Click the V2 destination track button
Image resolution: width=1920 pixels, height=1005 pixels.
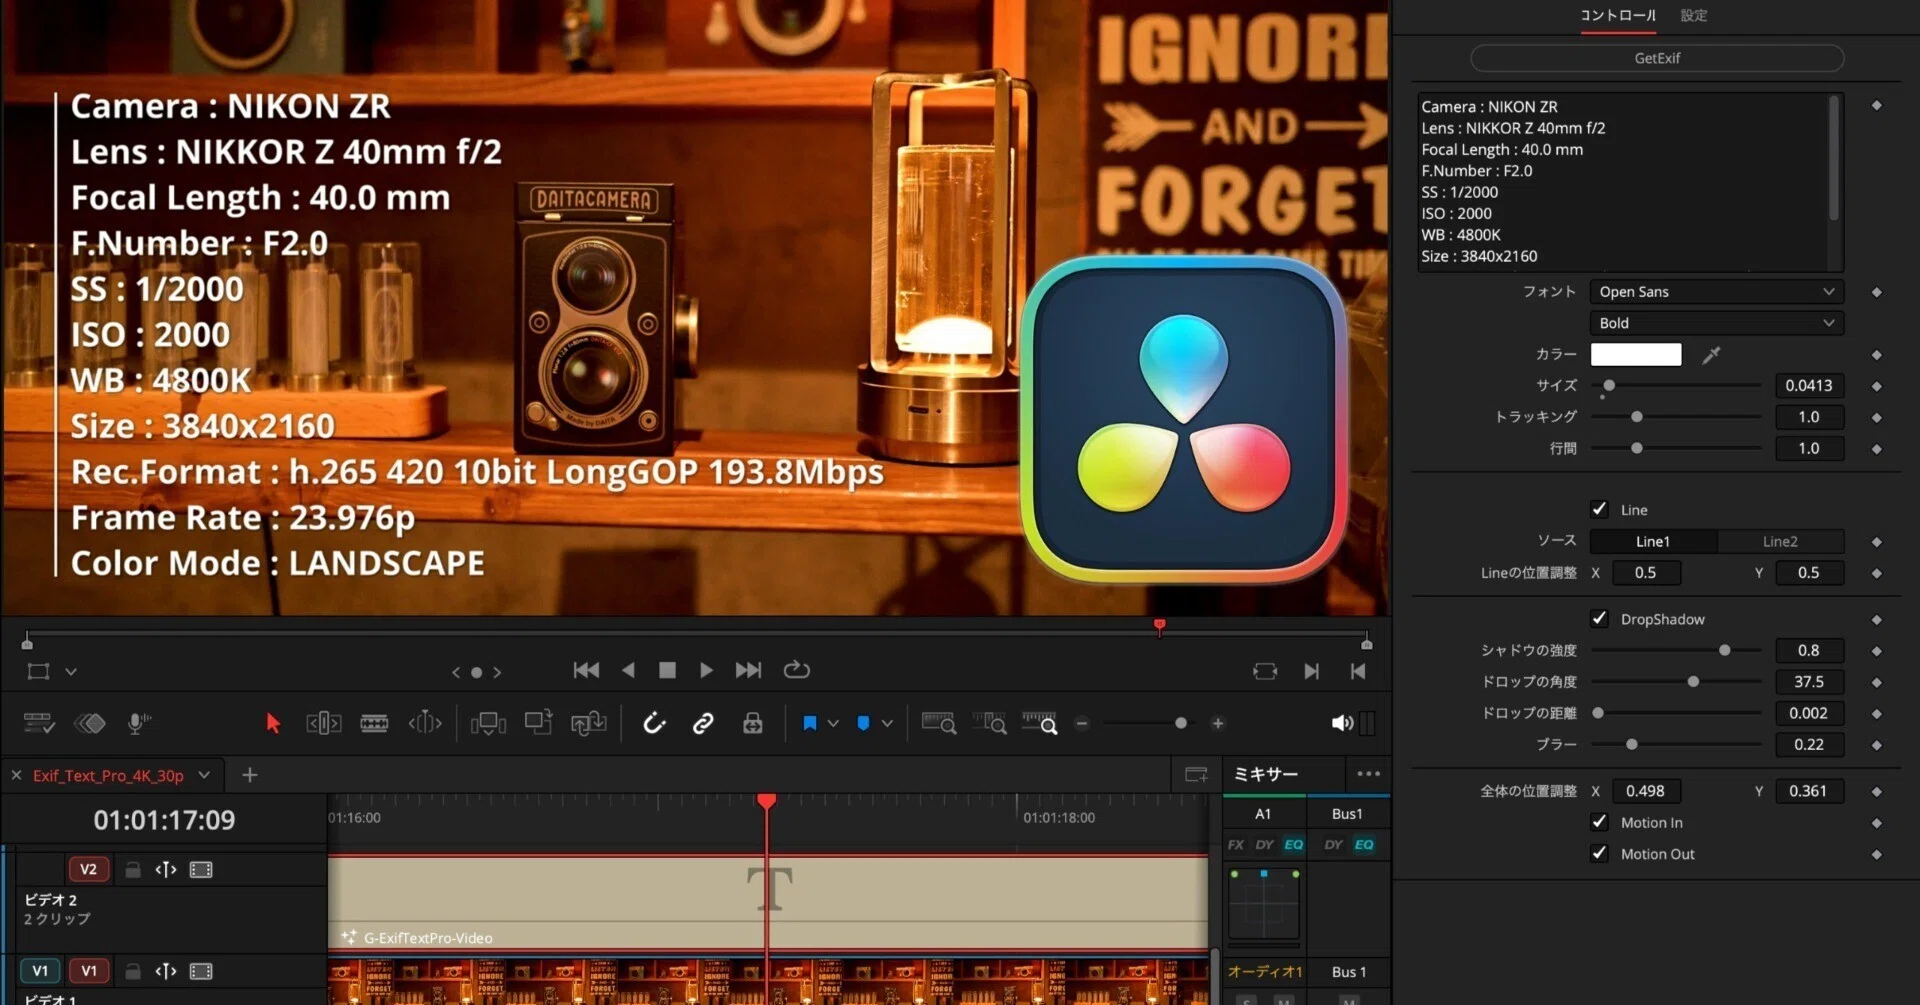point(88,869)
